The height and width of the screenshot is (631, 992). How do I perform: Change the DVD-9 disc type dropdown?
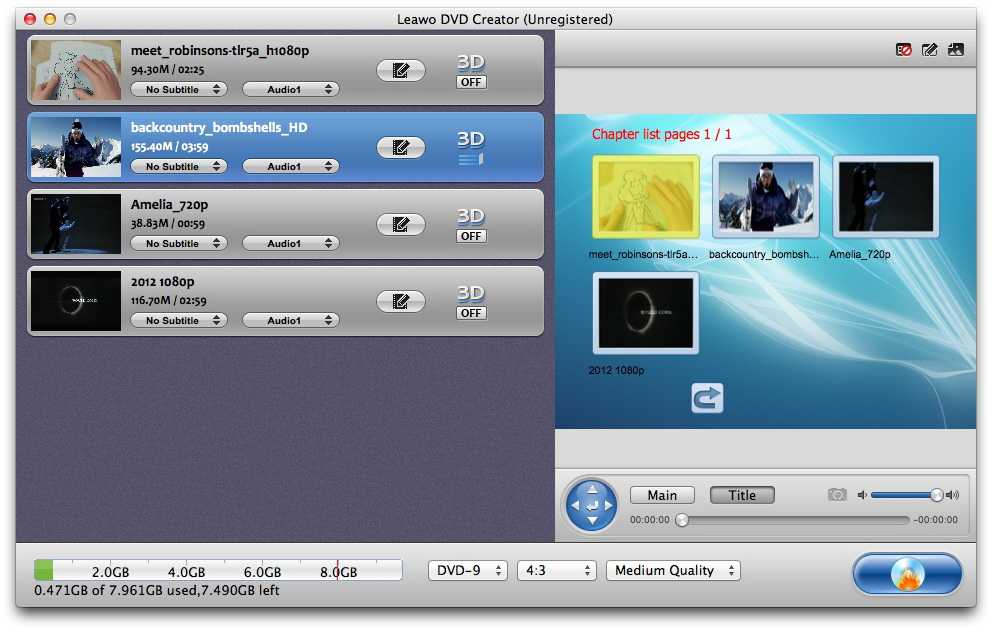pyautogui.click(x=468, y=571)
